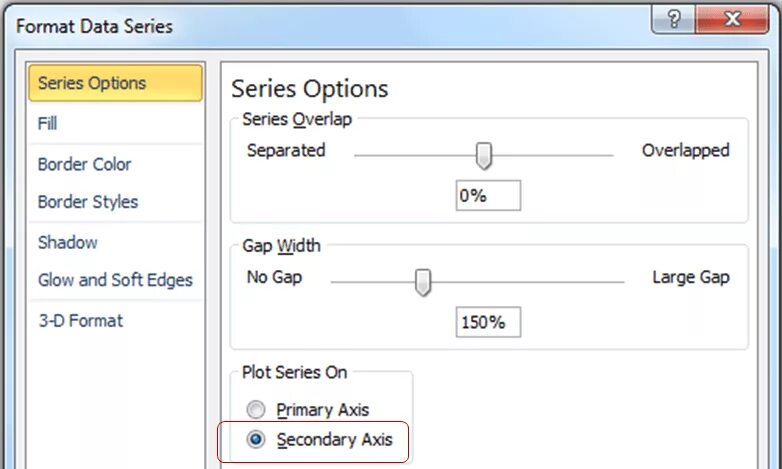Click the Gap Width 150% field

coord(488,323)
